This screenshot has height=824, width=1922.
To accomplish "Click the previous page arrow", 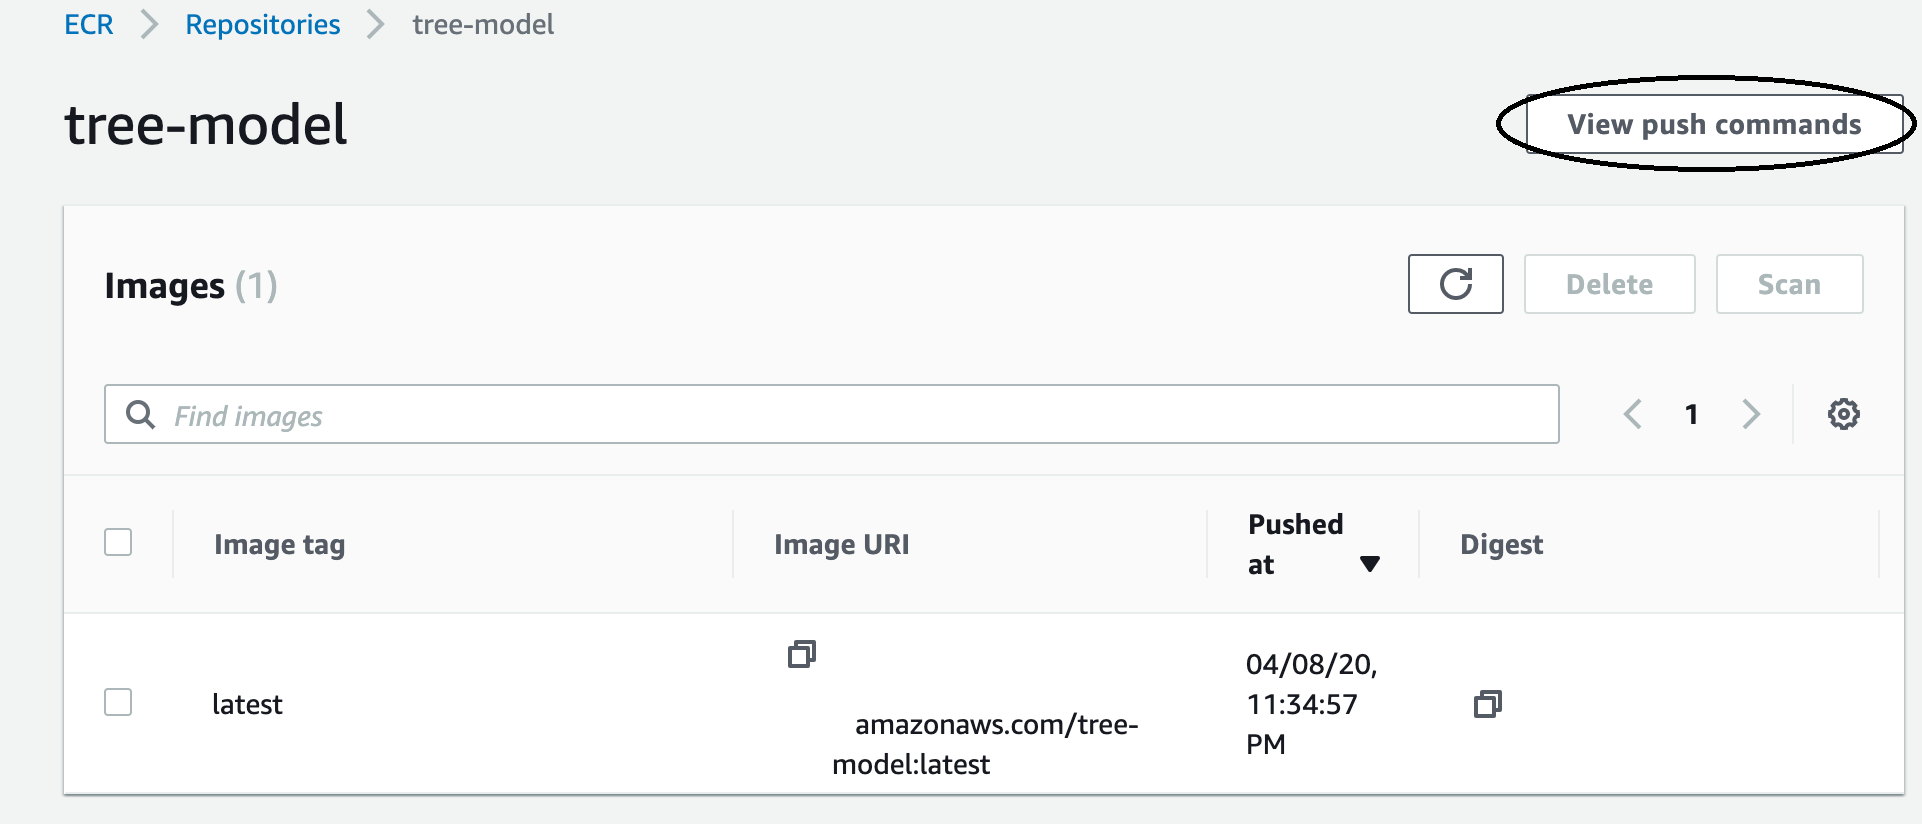I will [1631, 414].
